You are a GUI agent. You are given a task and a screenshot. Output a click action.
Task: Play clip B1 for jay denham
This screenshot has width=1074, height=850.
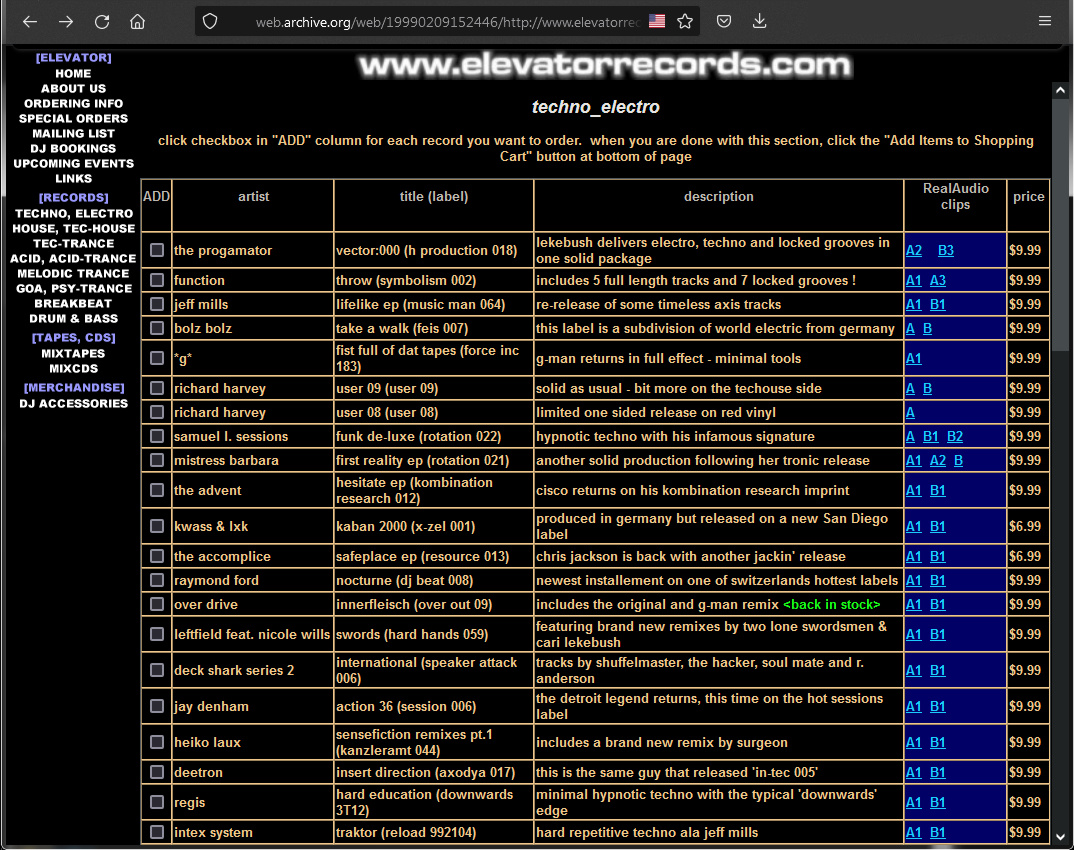tap(938, 706)
